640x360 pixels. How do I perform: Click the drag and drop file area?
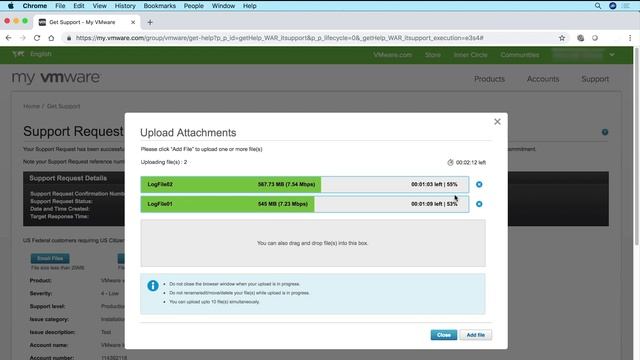pos(313,243)
